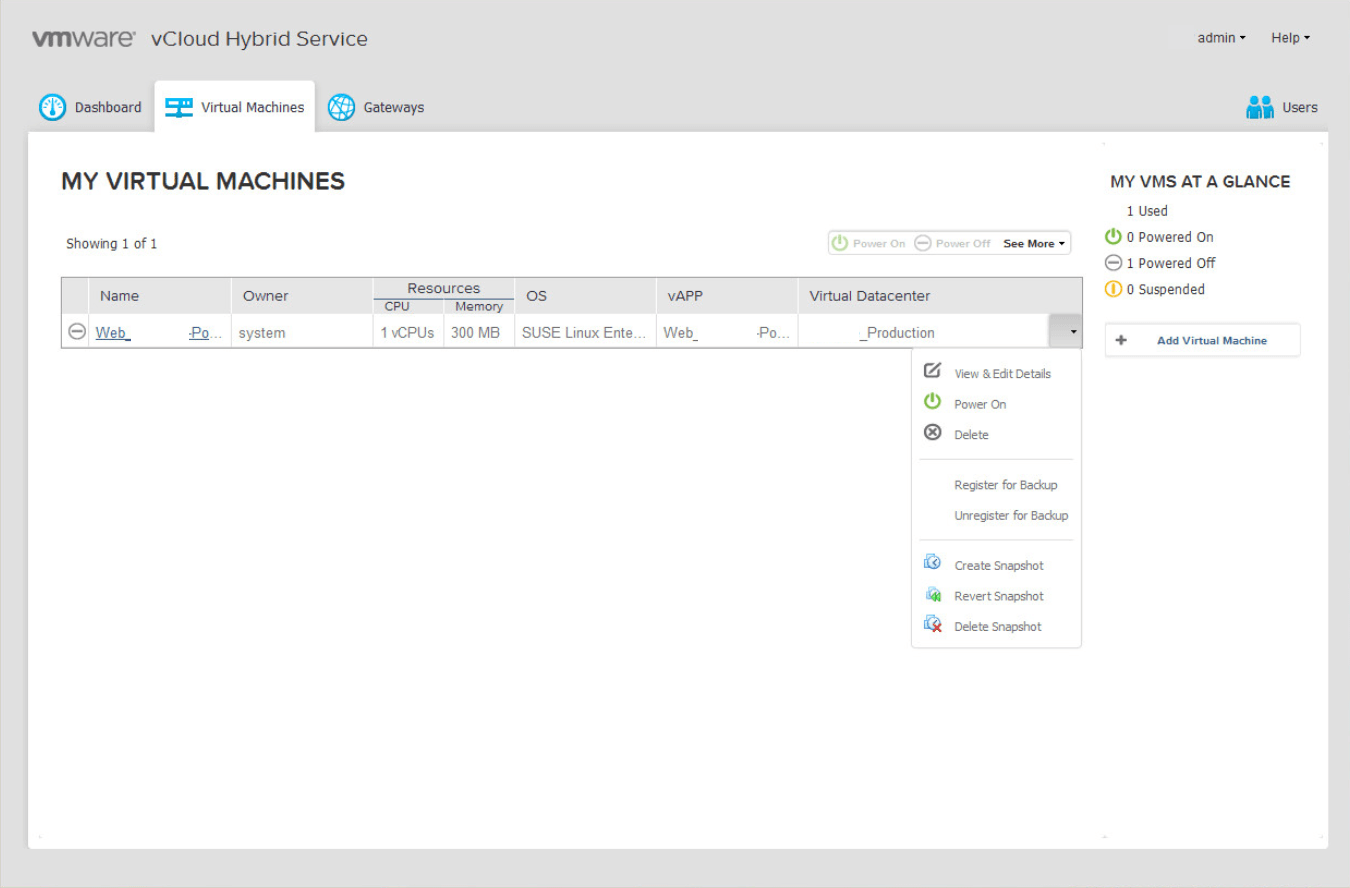Click the '1 Used' glance text
This screenshot has height=888, width=1350.
[x=1147, y=211]
